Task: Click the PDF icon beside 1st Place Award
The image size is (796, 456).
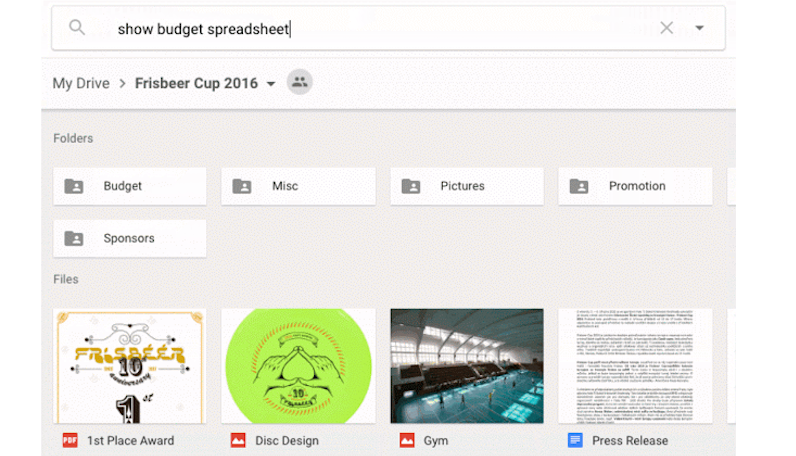Action: pyautogui.click(x=70, y=440)
